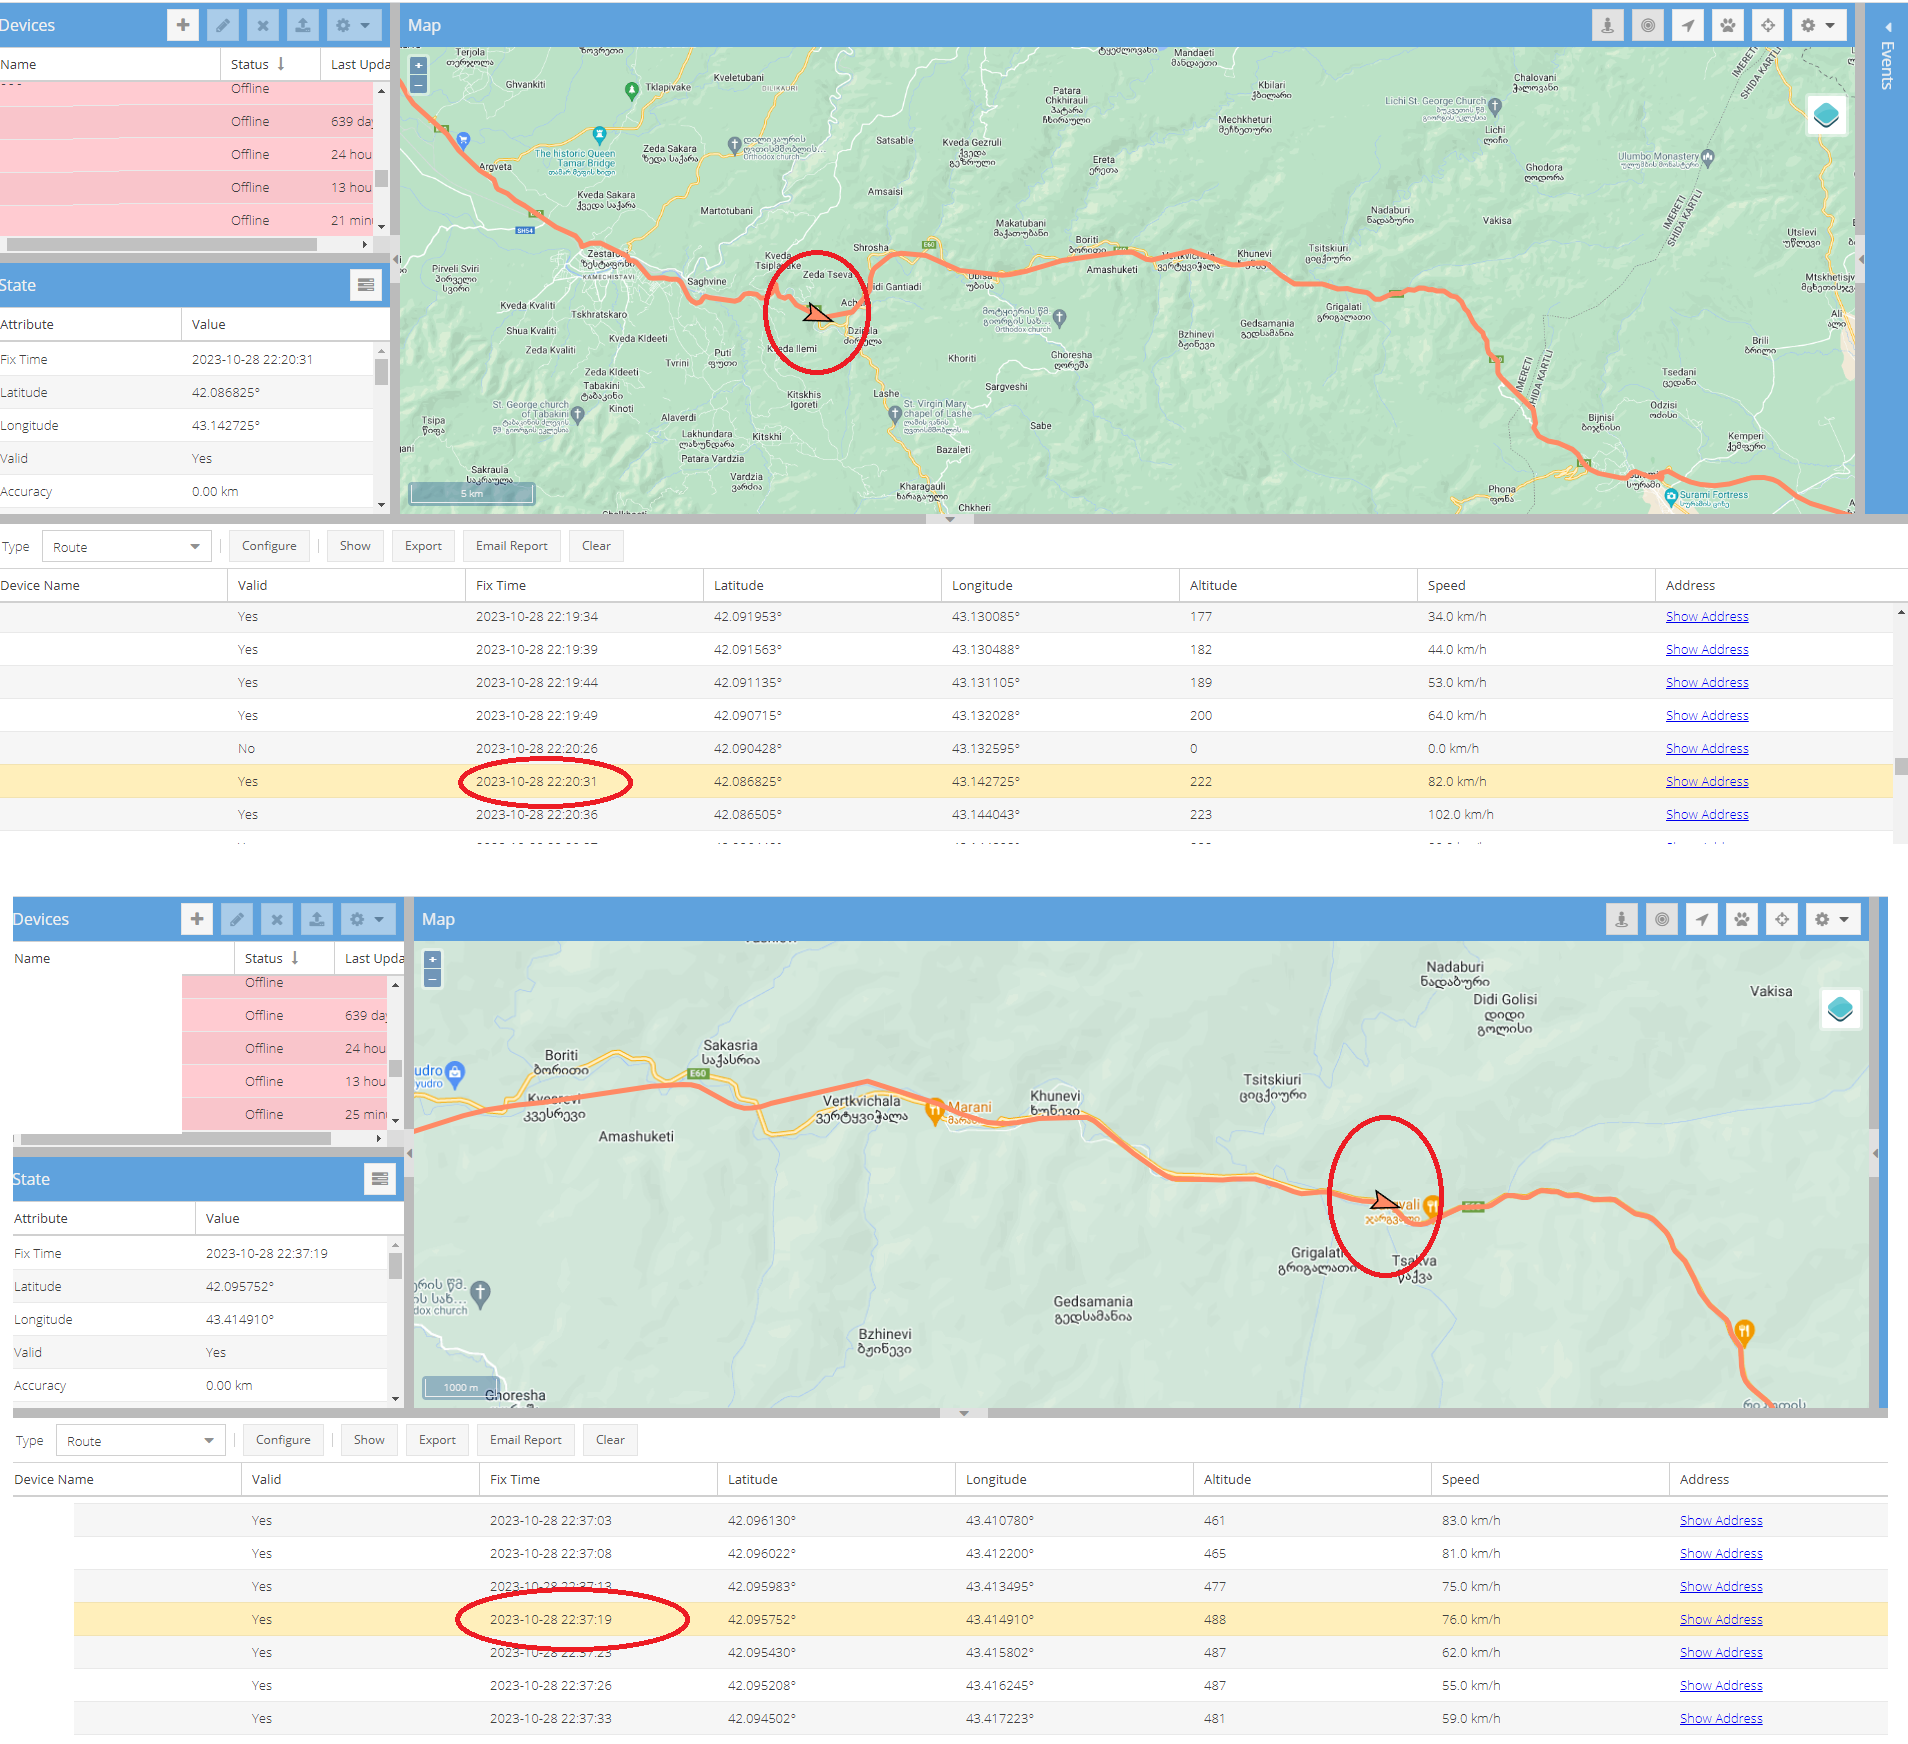
Task: Click the State panel list icon in upper screenshot
Action: click(366, 285)
